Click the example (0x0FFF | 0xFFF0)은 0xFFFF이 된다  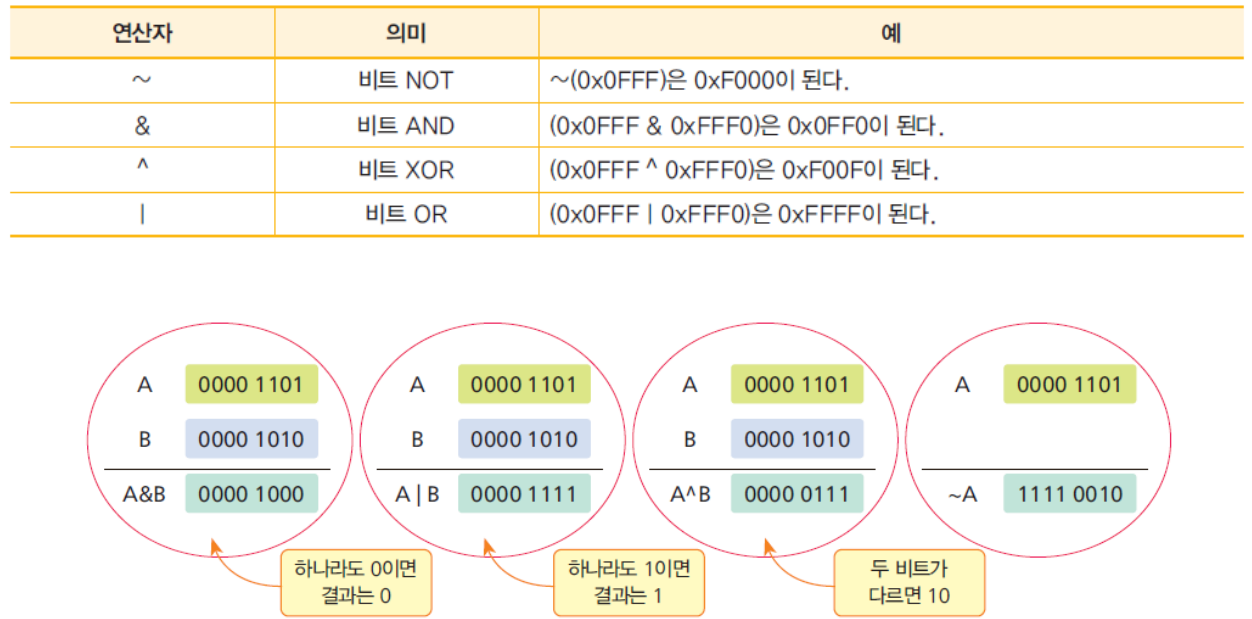point(742,214)
